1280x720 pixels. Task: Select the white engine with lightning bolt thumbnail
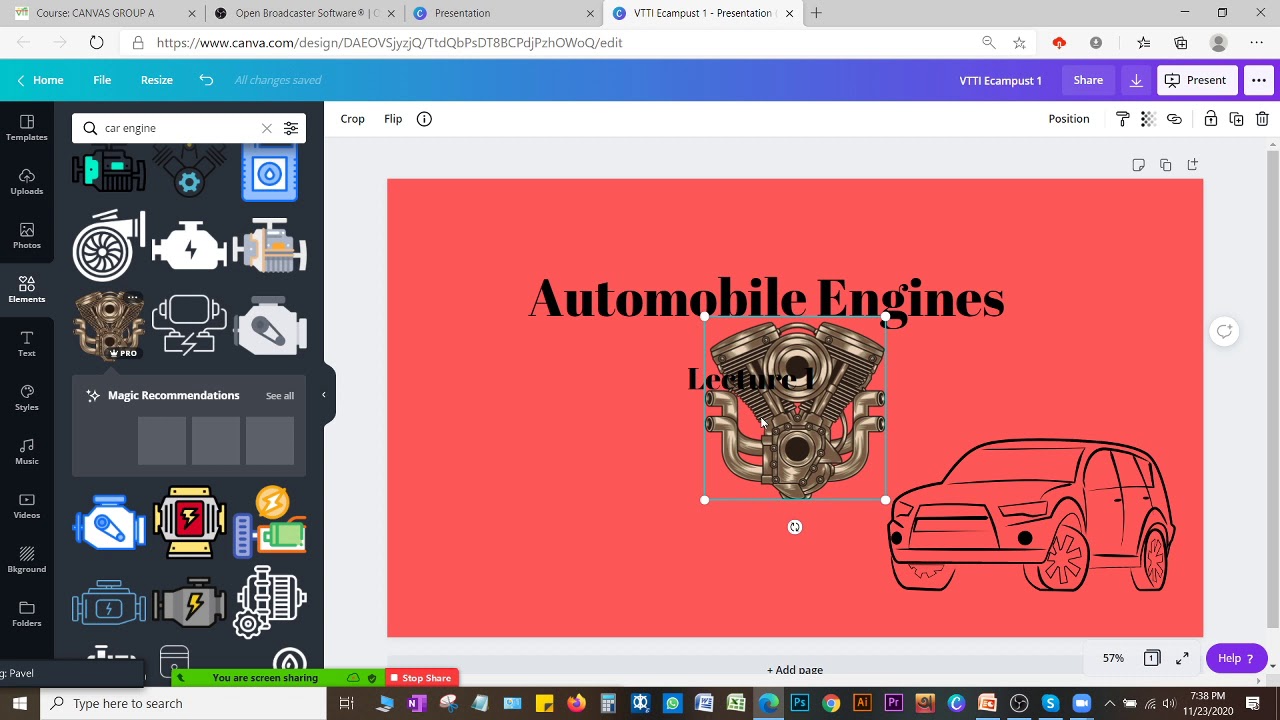(189, 246)
